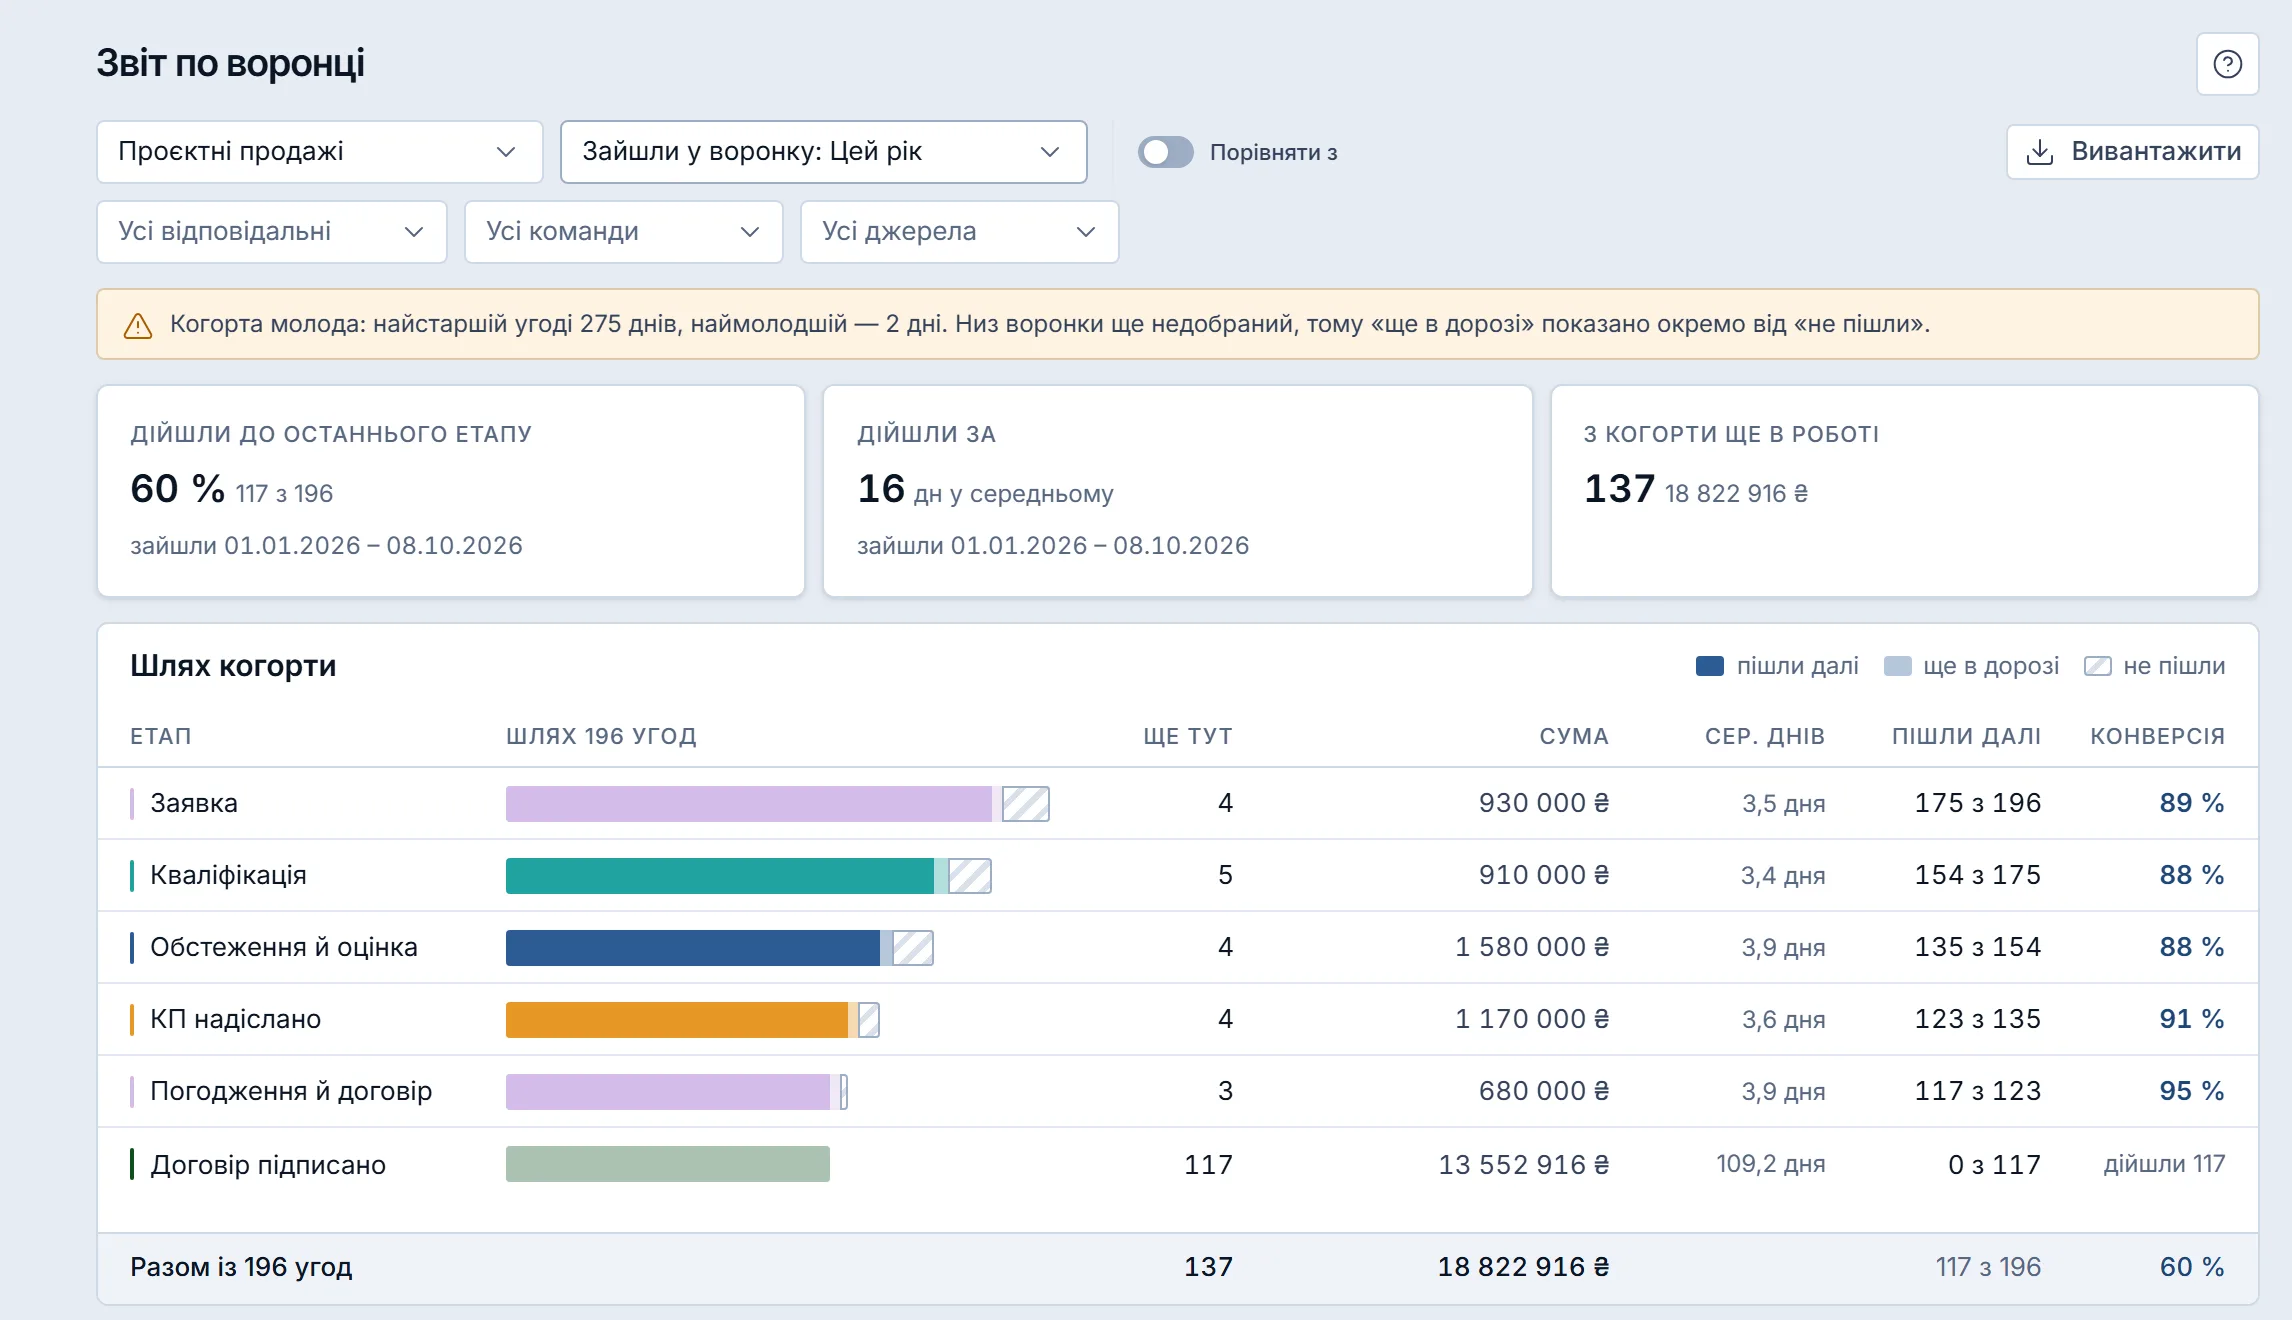Image resolution: width=2292 pixels, height=1320 pixels.
Task: Select the КП надіслано stage name
Action: coord(236,1019)
